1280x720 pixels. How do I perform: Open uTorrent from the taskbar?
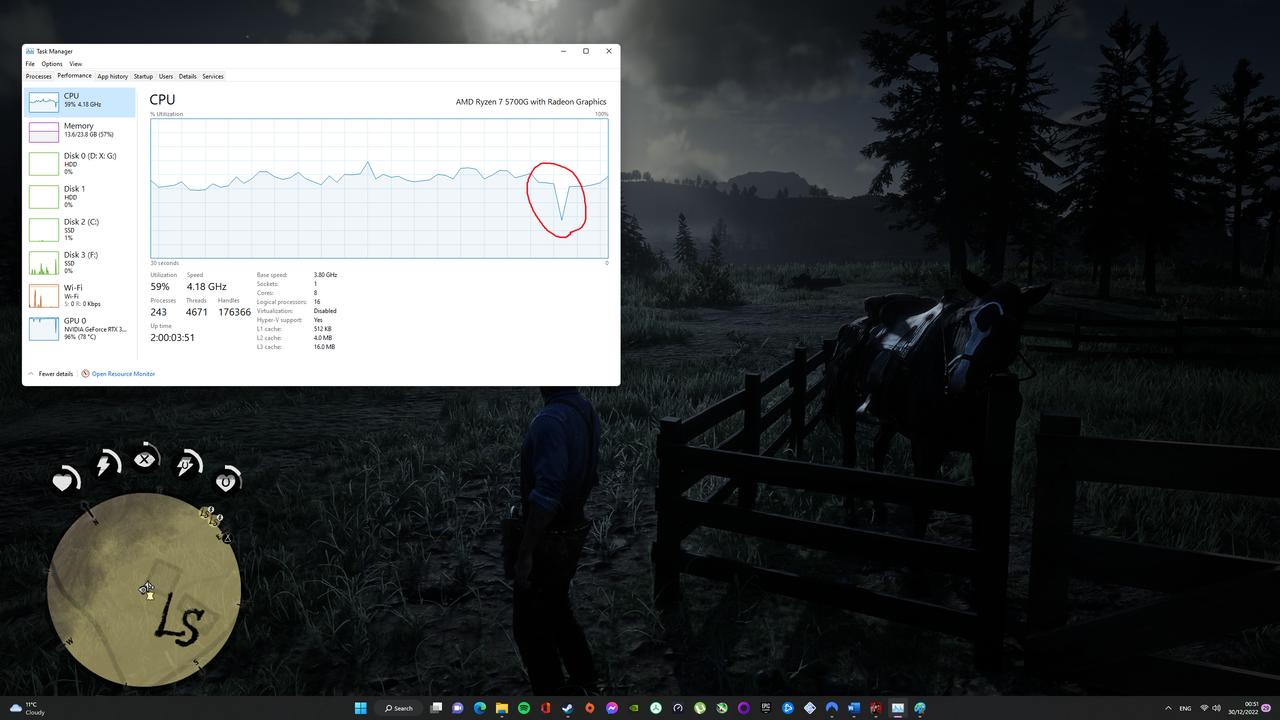click(x=700, y=708)
